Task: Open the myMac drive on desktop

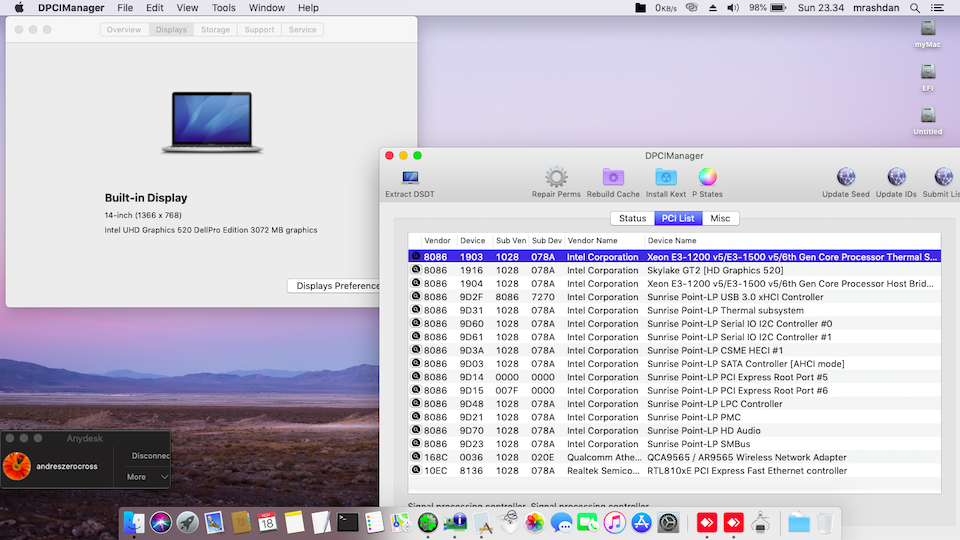Action: [928, 30]
